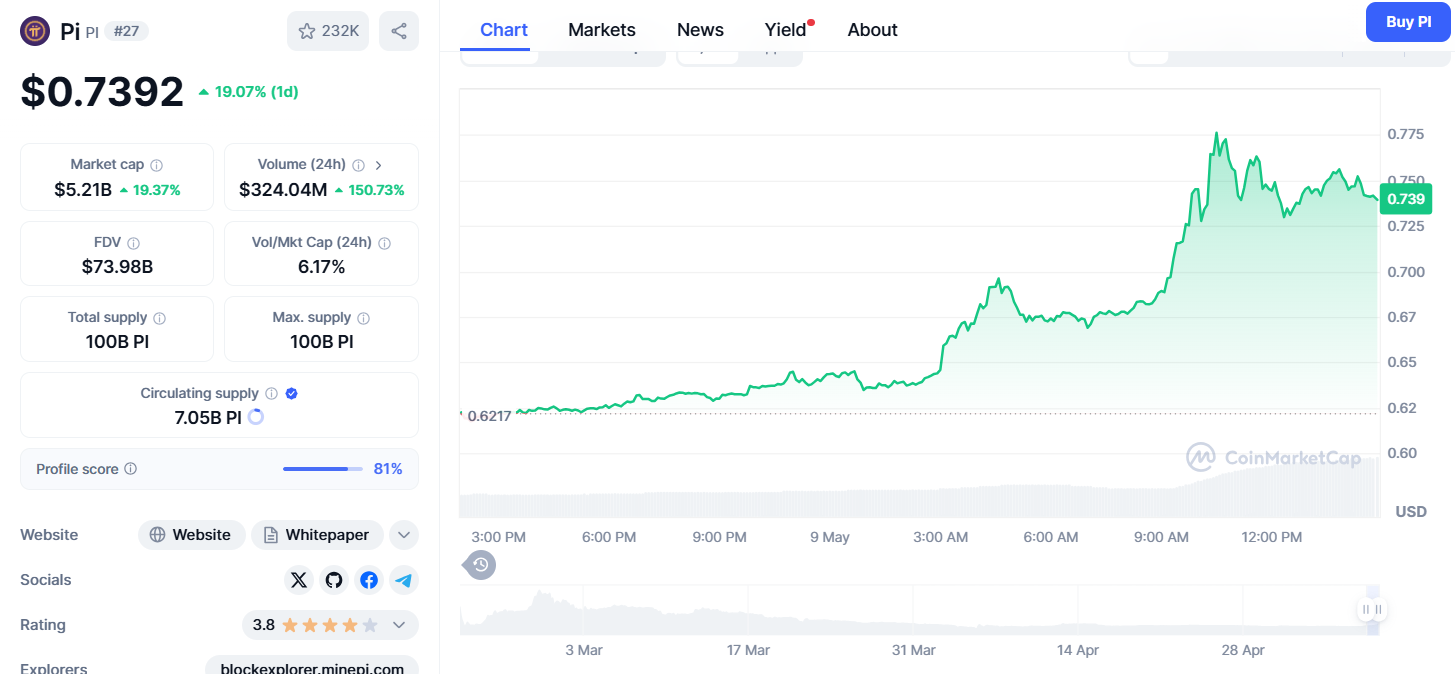Screen dimensions: 1455x674
Task: Click the USD currency label on chart
Action: tap(1411, 511)
